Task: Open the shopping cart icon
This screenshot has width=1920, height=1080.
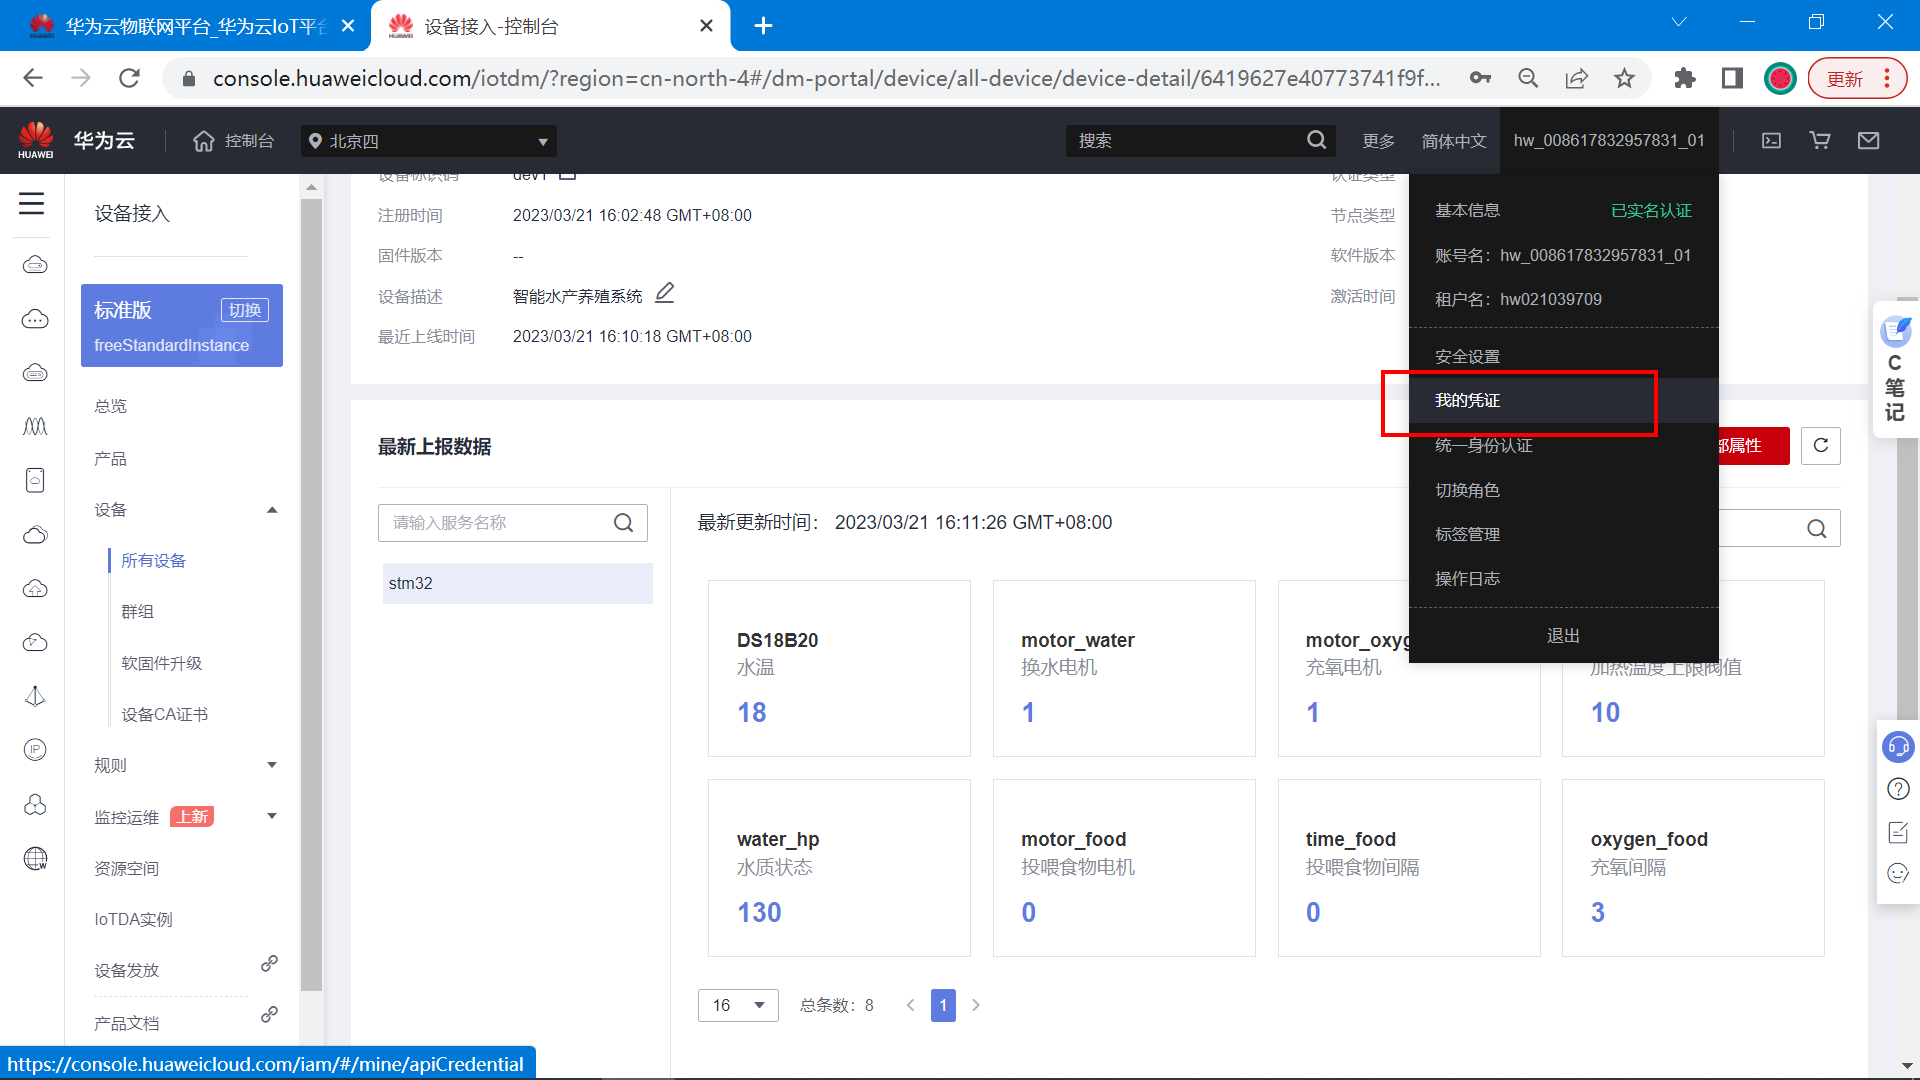Action: 1820,141
